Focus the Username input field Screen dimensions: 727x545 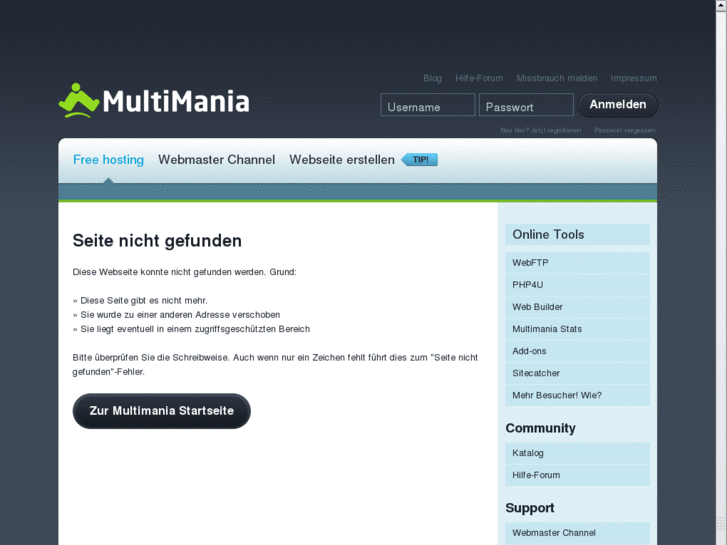point(427,105)
